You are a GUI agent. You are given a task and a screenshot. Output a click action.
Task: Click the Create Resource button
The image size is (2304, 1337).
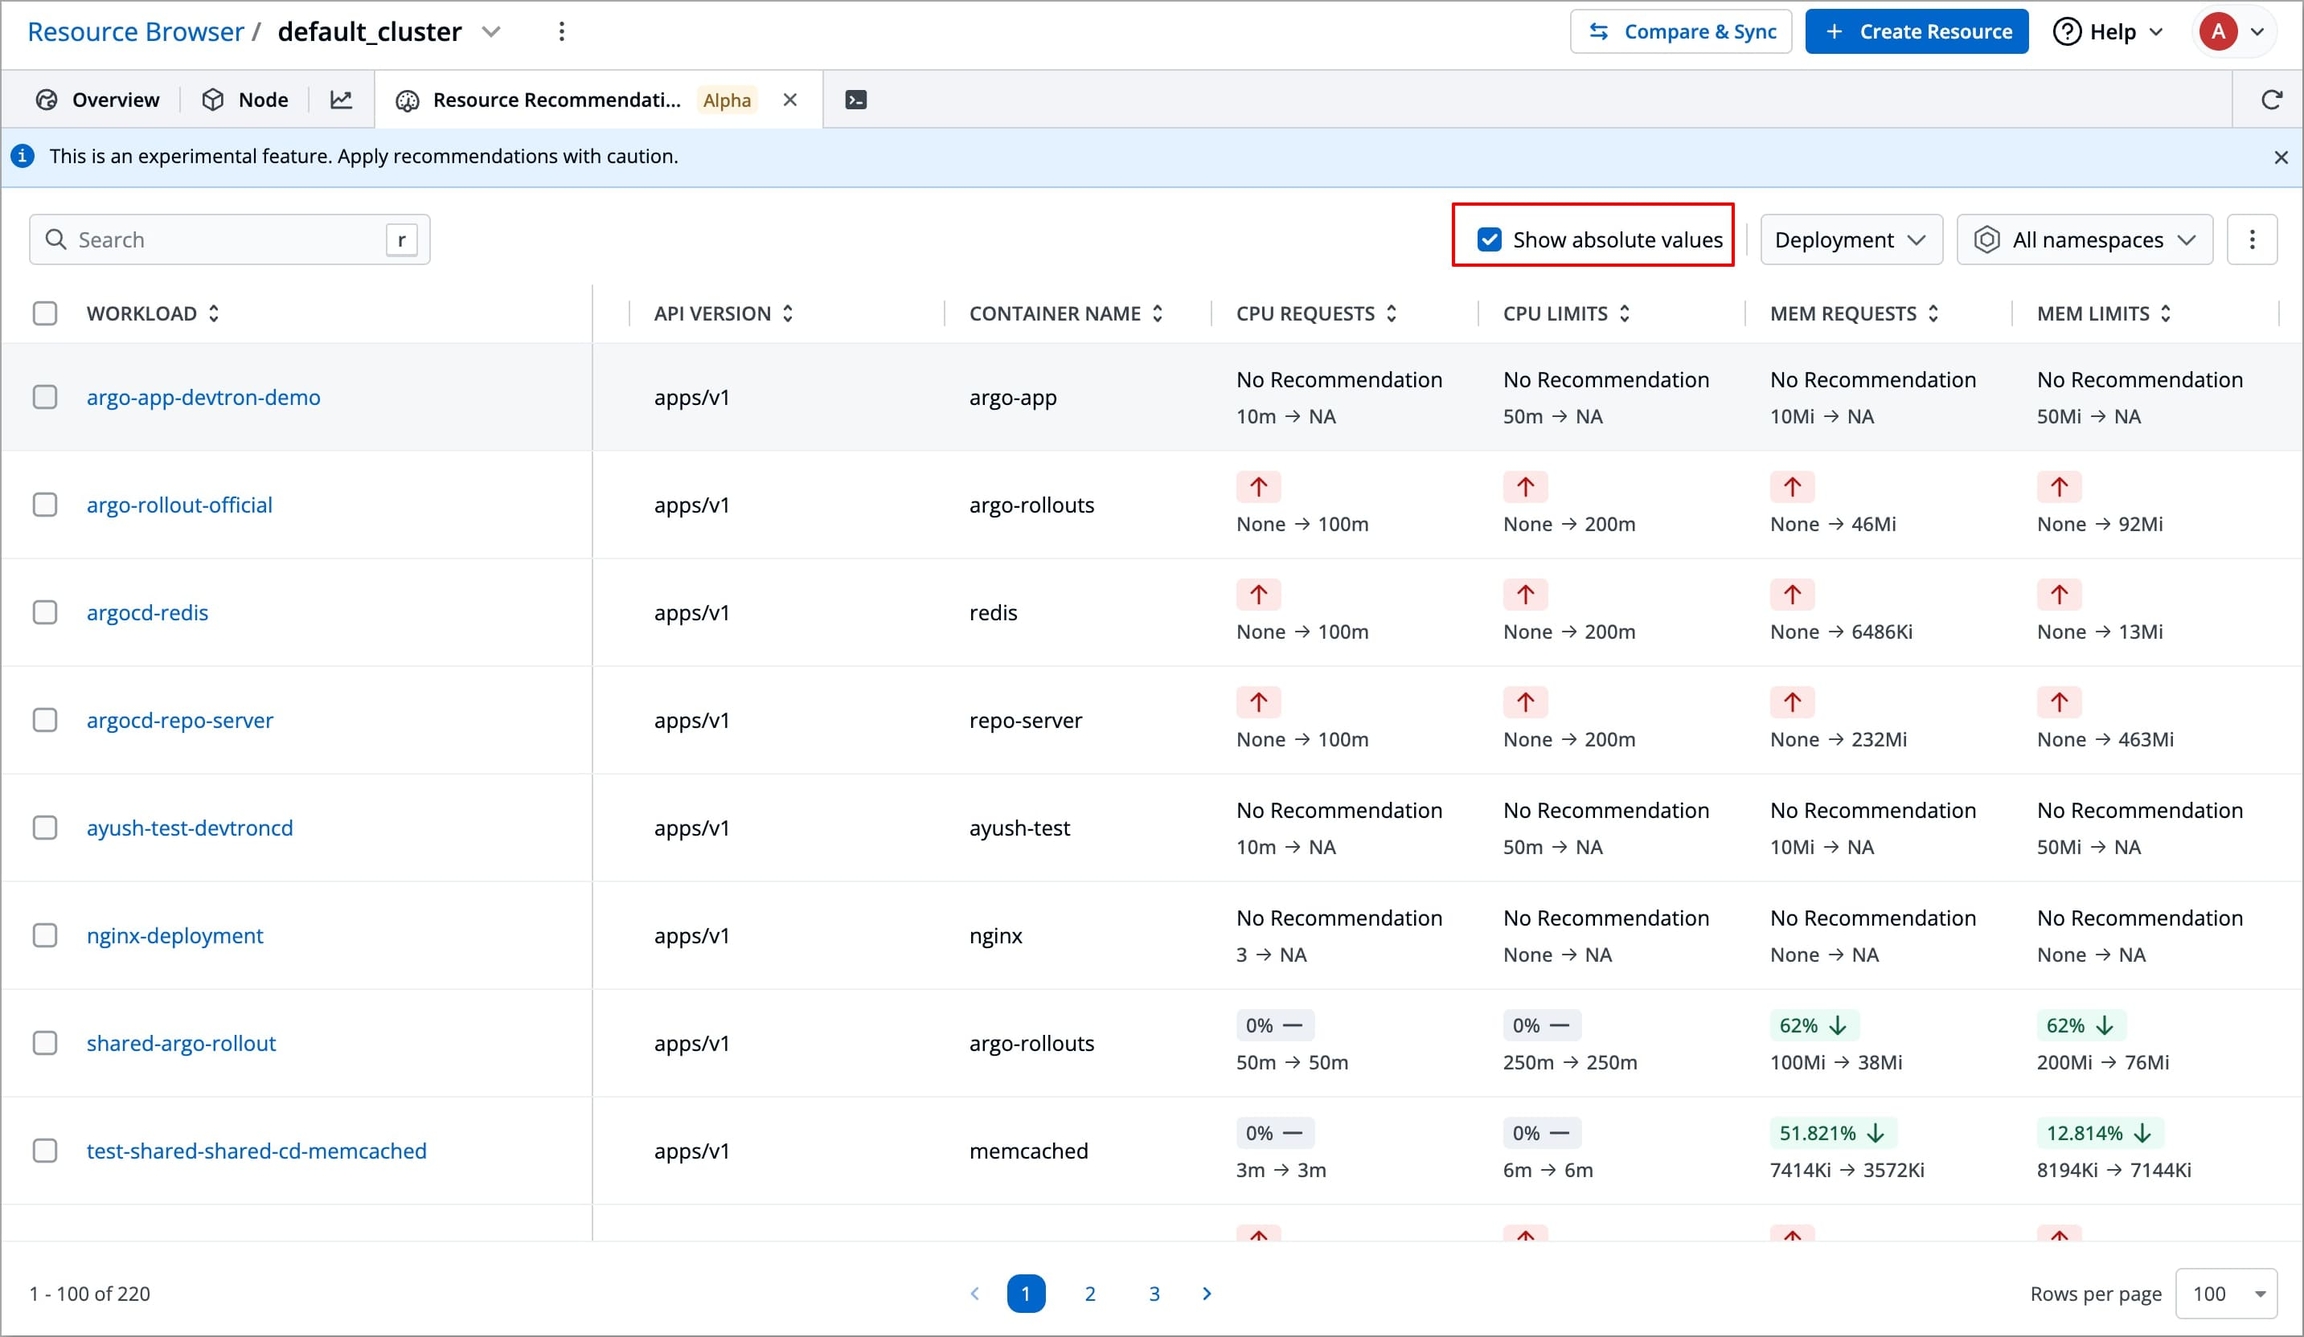pos(1916,32)
